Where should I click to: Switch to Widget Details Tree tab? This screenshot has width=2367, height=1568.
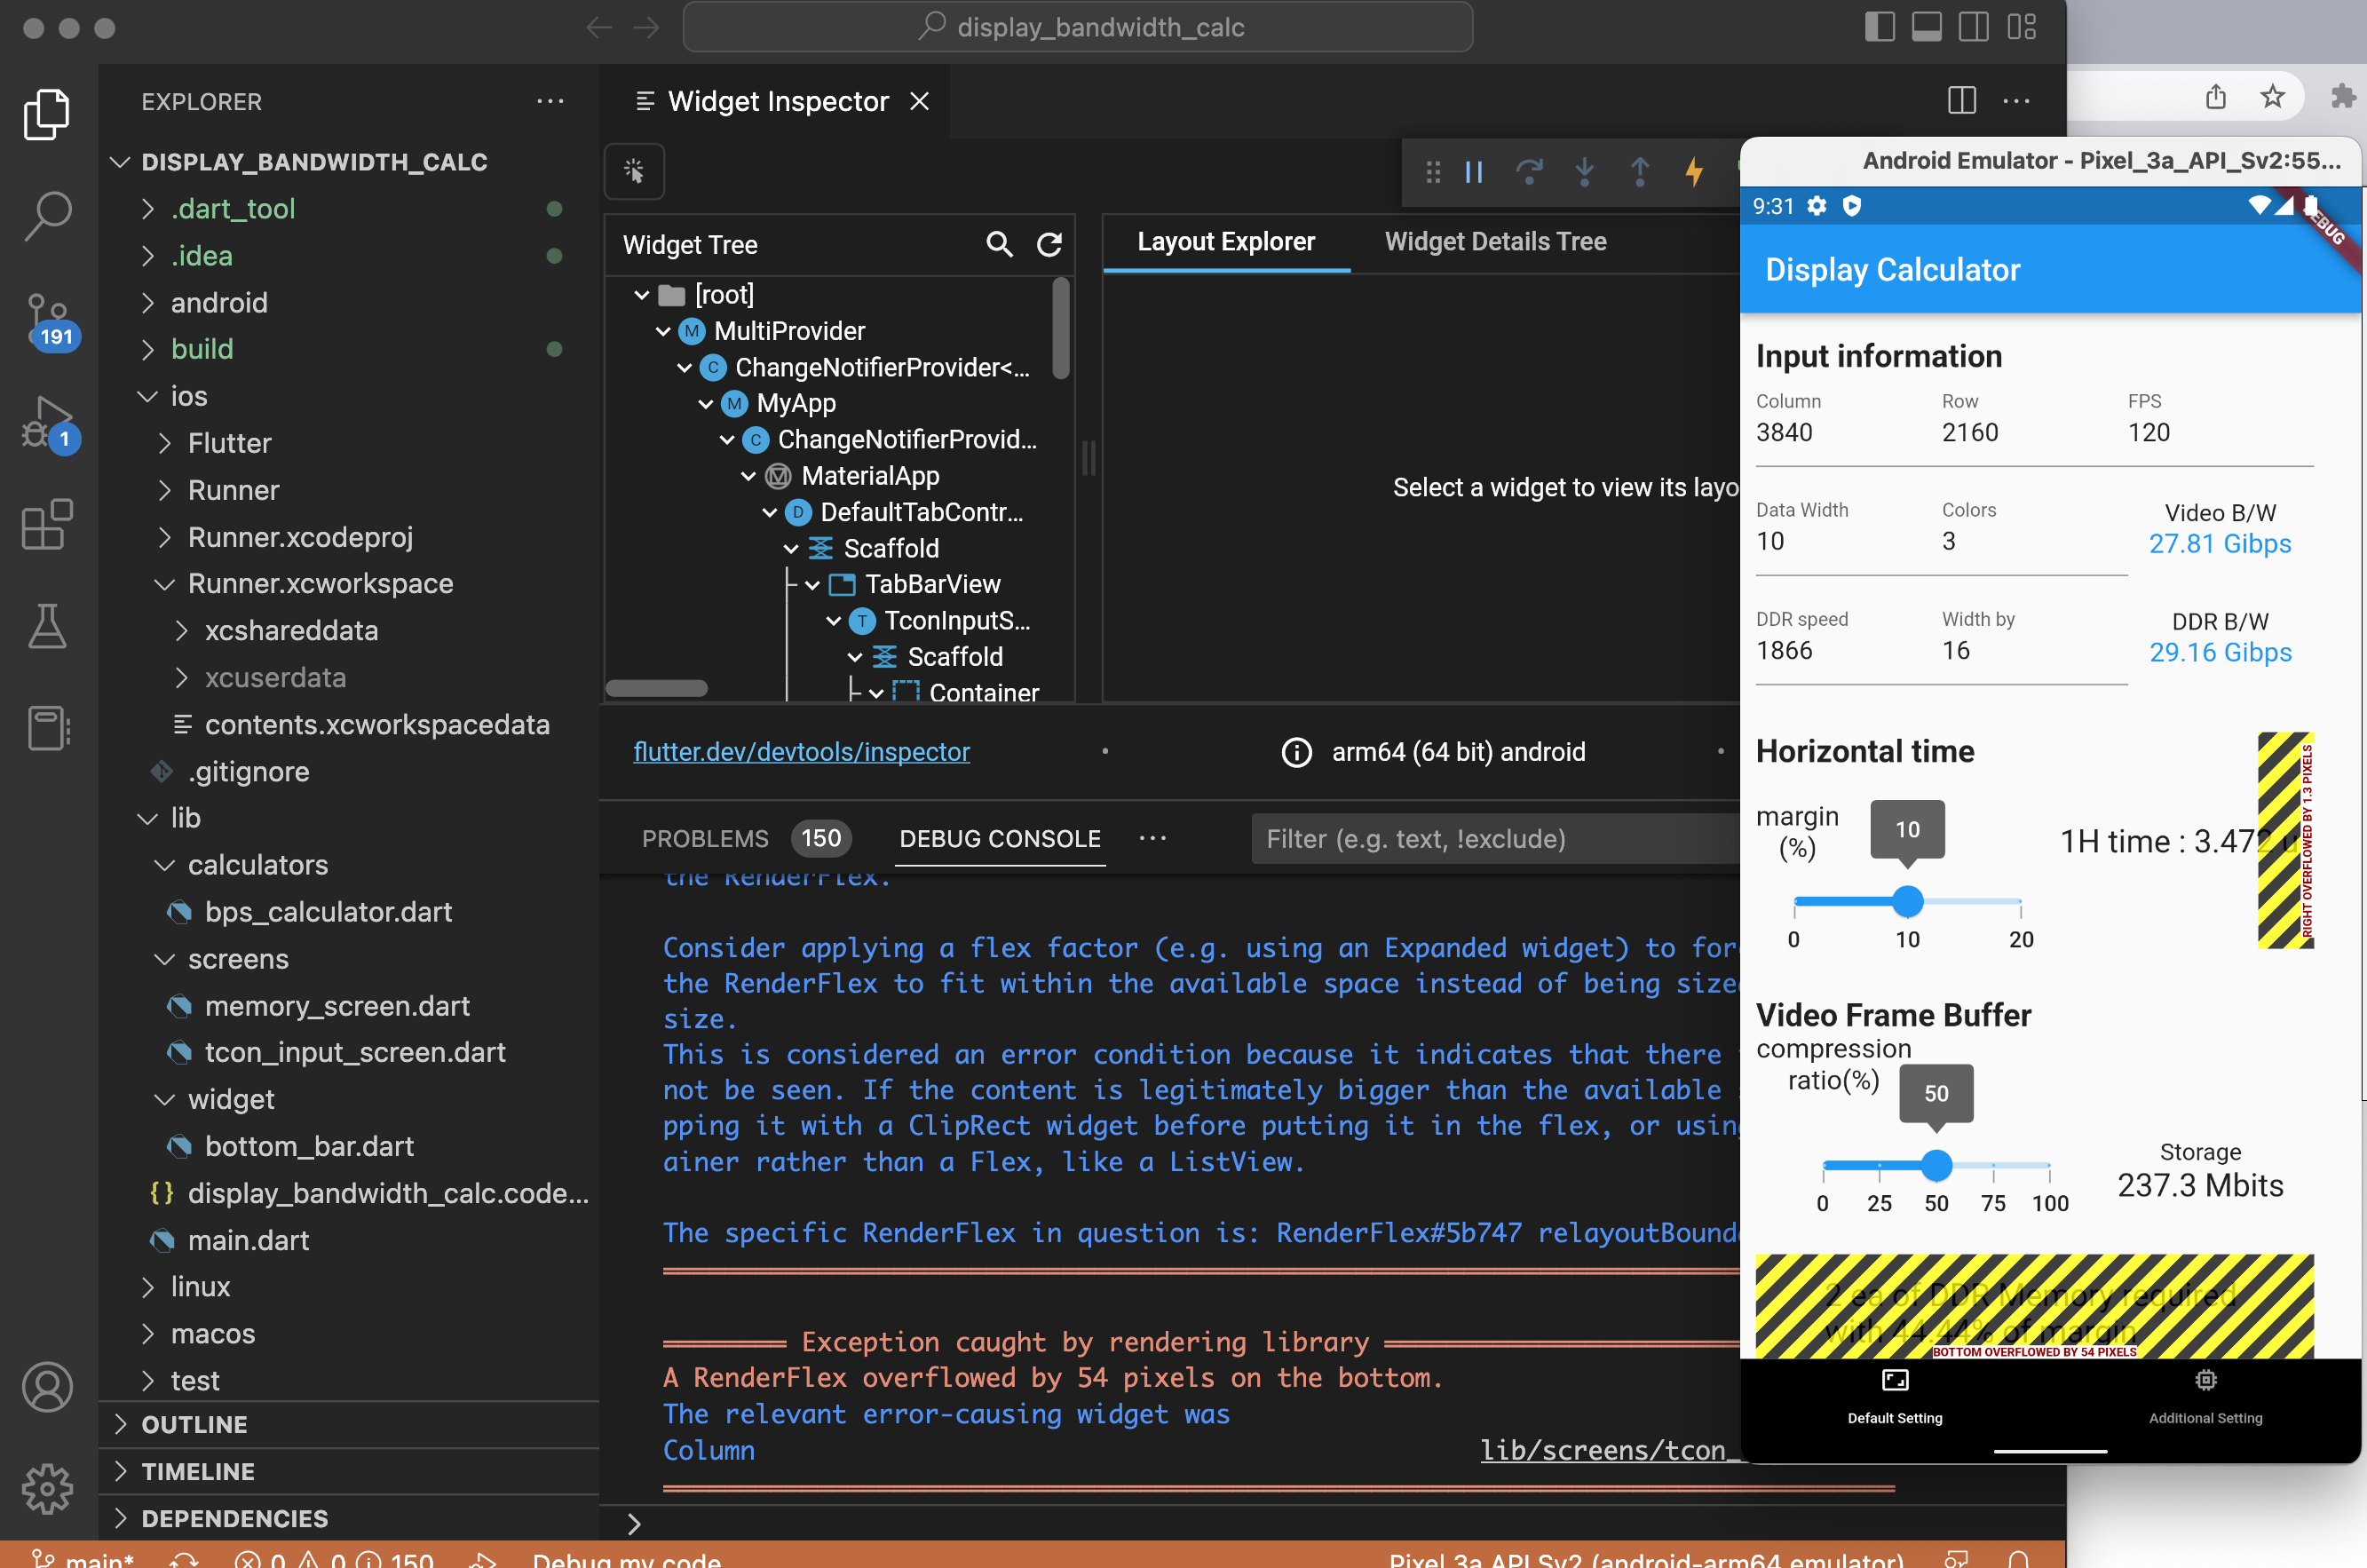coord(1495,241)
